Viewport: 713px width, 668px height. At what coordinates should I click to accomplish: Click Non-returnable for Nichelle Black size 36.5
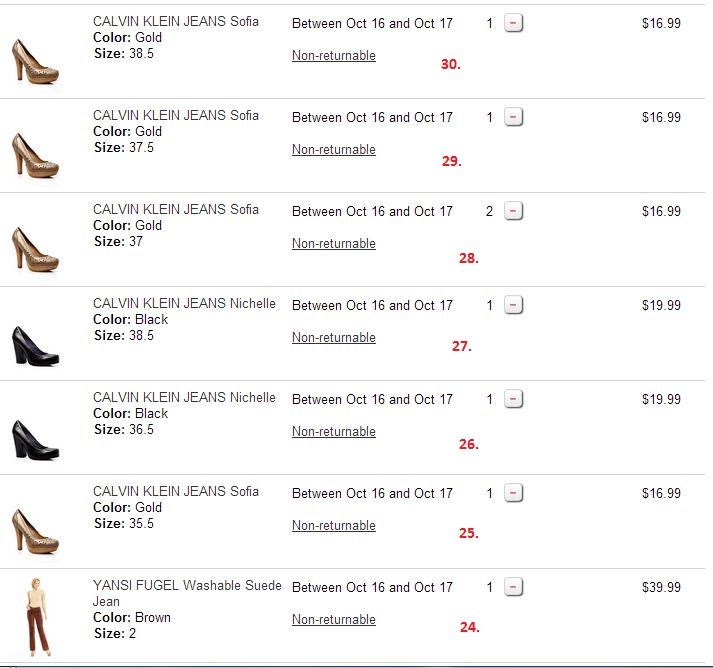[x=334, y=432]
